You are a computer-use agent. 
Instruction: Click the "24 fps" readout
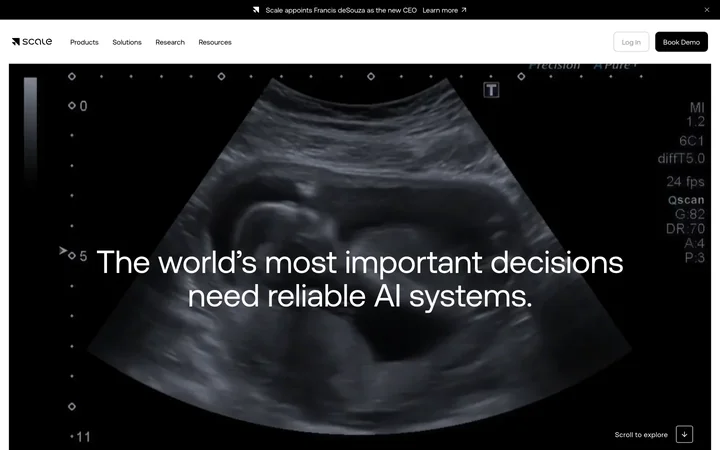(x=685, y=181)
